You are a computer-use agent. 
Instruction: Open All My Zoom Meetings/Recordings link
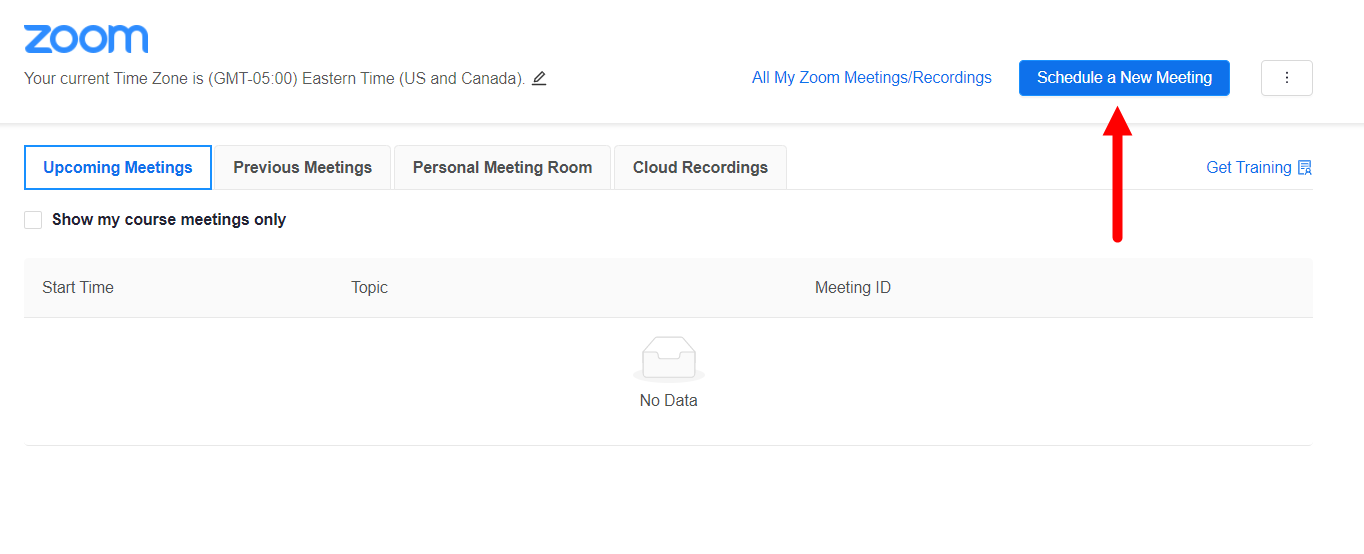click(x=872, y=77)
